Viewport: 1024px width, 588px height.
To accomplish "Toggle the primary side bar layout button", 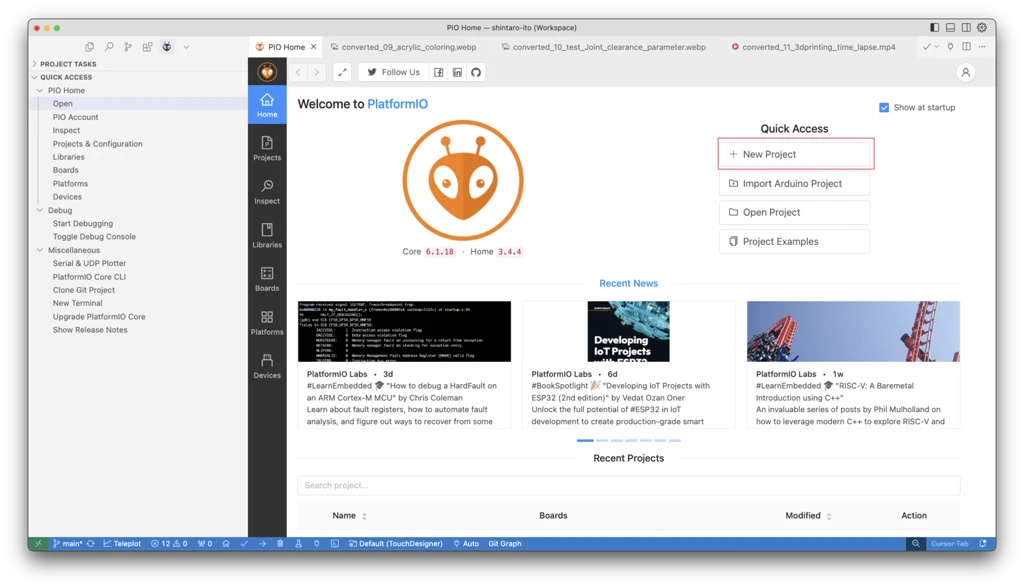I will pyautogui.click(x=935, y=27).
